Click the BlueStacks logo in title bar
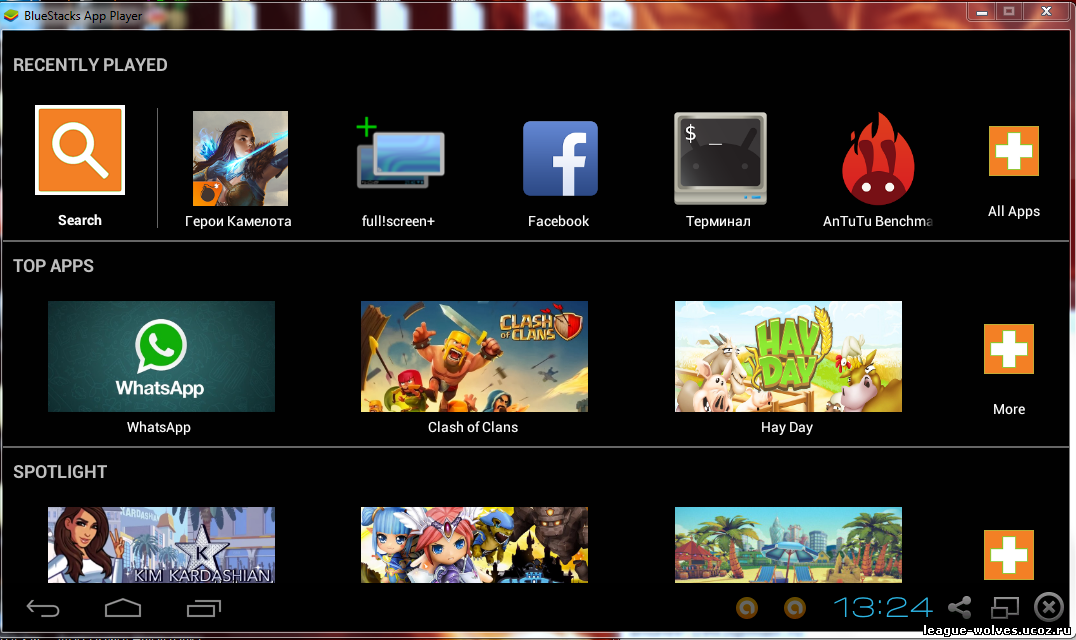1076x640 pixels. [x=11, y=15]
